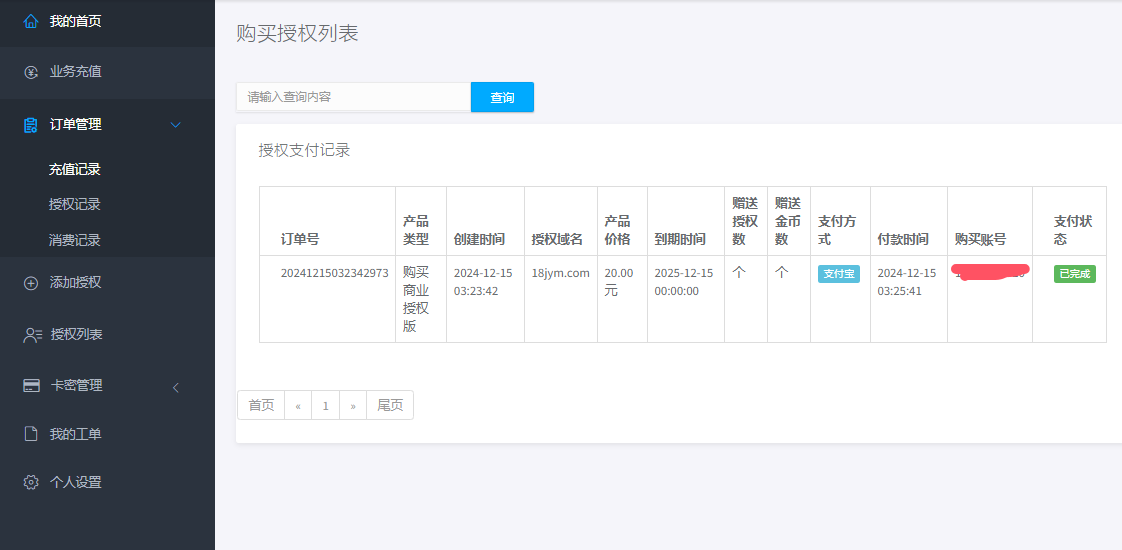Click the clipboard icon for 订单管理

pyautogui.click(x=31, y=125)
